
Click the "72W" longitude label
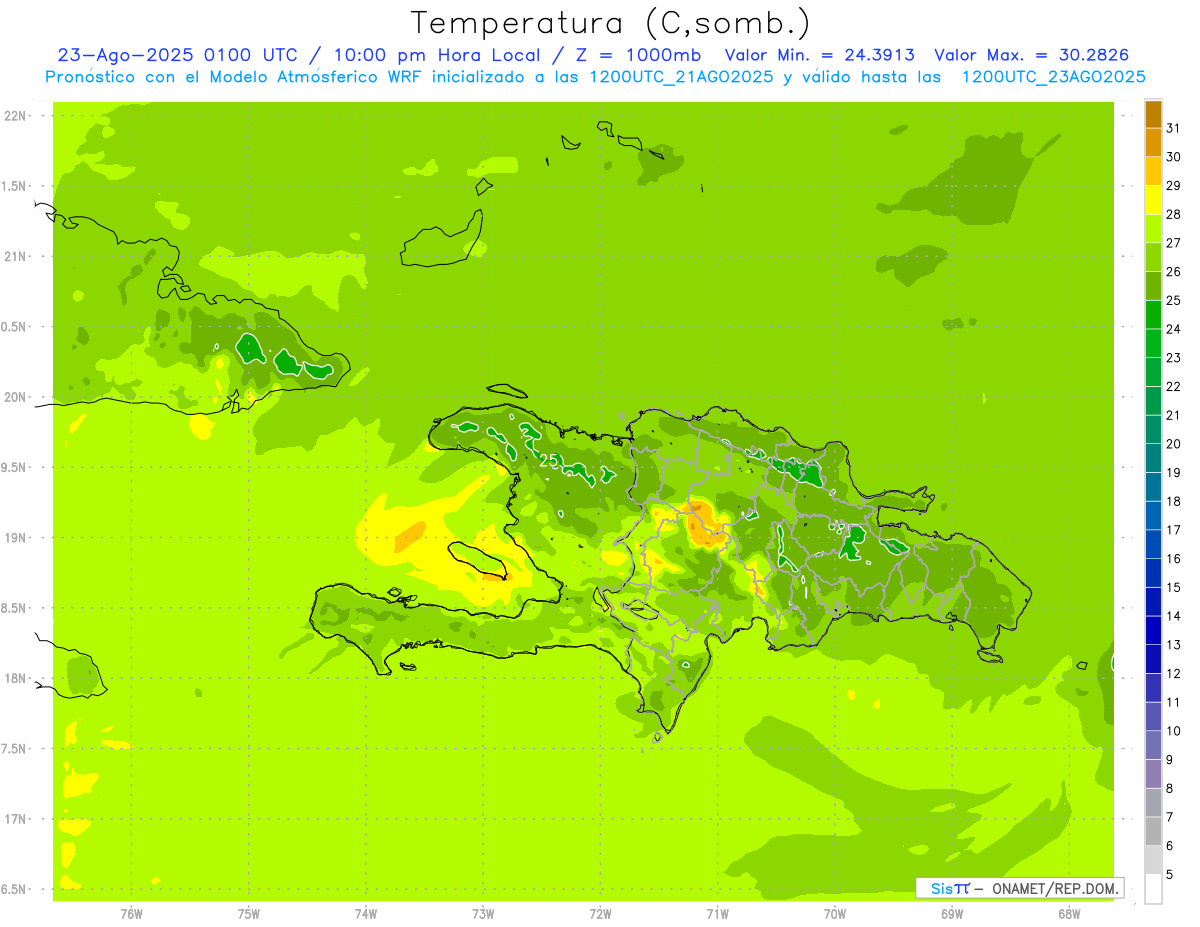point(600,913)
